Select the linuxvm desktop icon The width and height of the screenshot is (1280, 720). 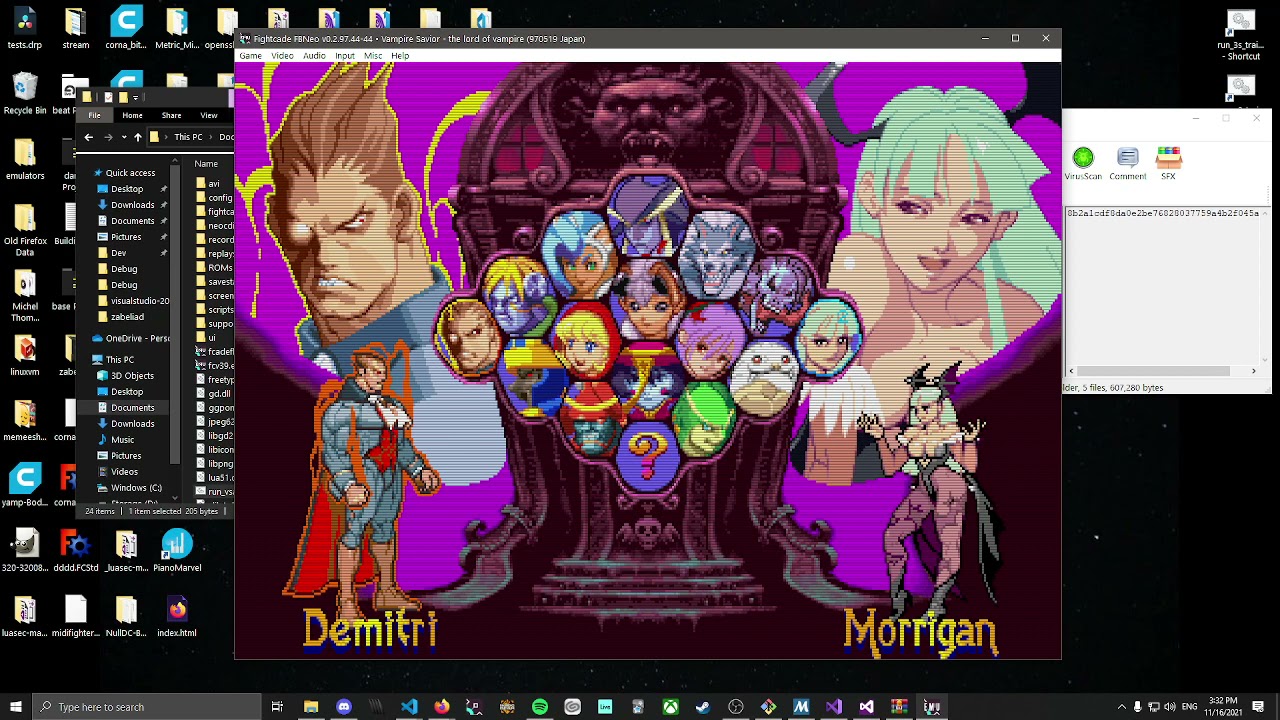(x=25, y=355)
